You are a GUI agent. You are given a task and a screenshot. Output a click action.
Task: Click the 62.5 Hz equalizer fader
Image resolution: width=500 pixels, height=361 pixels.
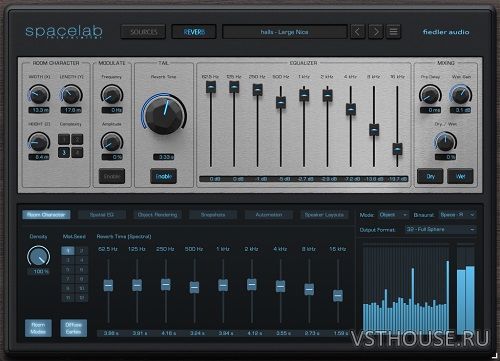211,87
